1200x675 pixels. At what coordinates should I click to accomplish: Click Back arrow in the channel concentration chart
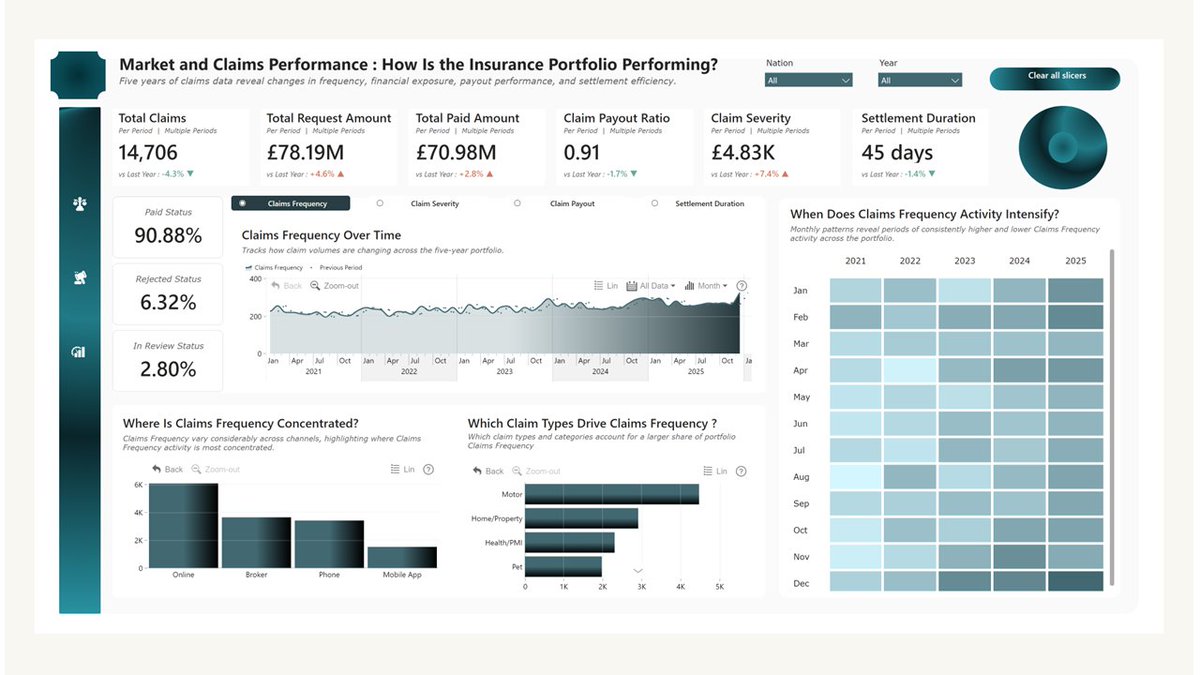[x=167, y=469]
